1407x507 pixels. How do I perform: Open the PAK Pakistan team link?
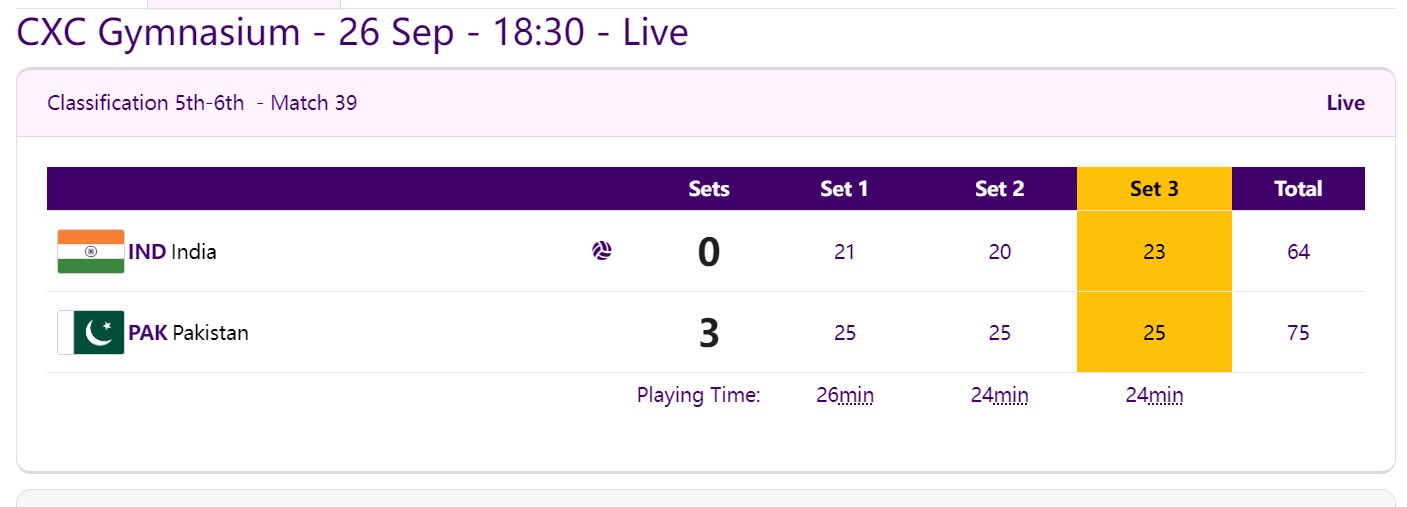[x=188, y=332]
